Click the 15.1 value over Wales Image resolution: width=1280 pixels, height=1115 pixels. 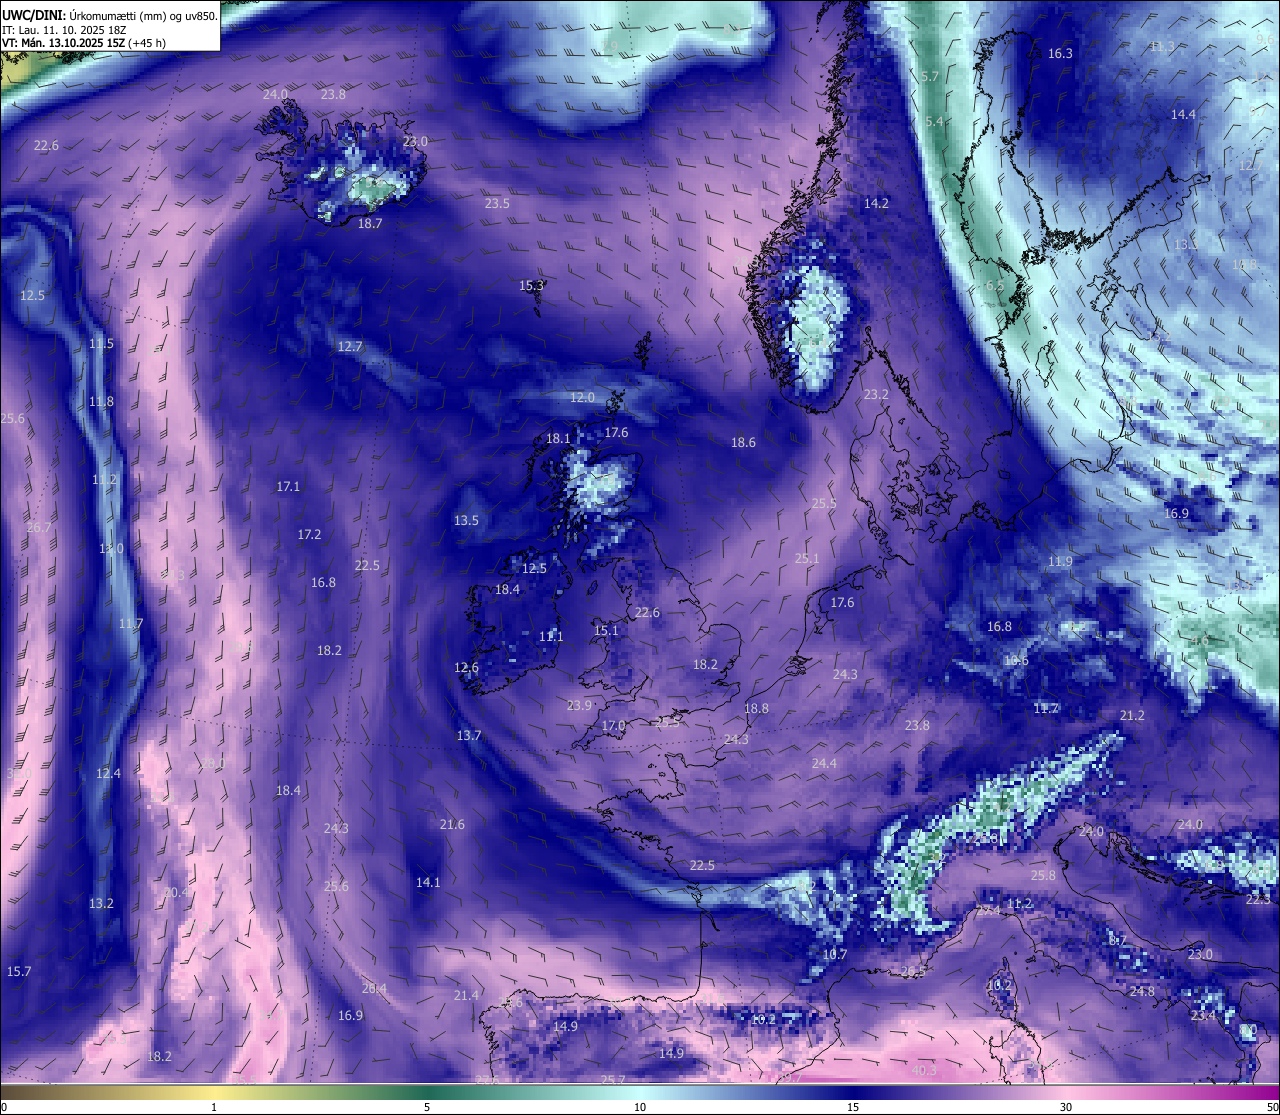coord(606,630)
